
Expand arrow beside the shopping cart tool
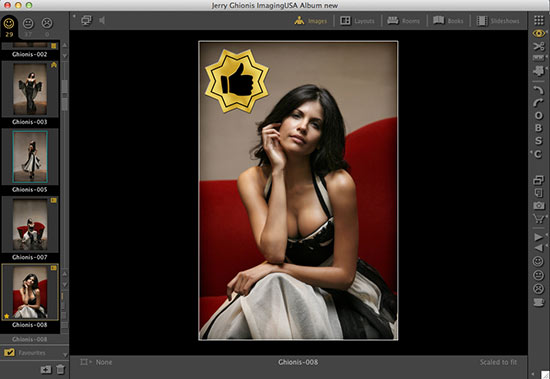pos(546,216)
